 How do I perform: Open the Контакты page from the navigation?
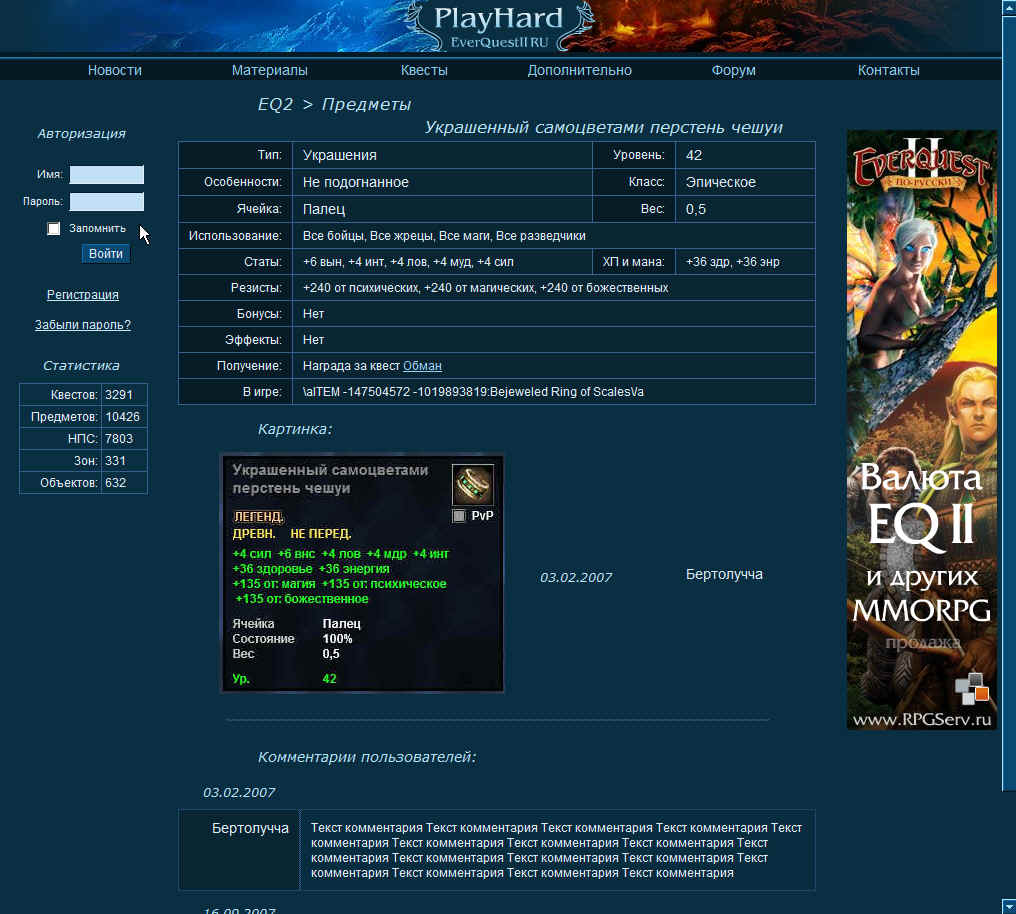point(888,70)
